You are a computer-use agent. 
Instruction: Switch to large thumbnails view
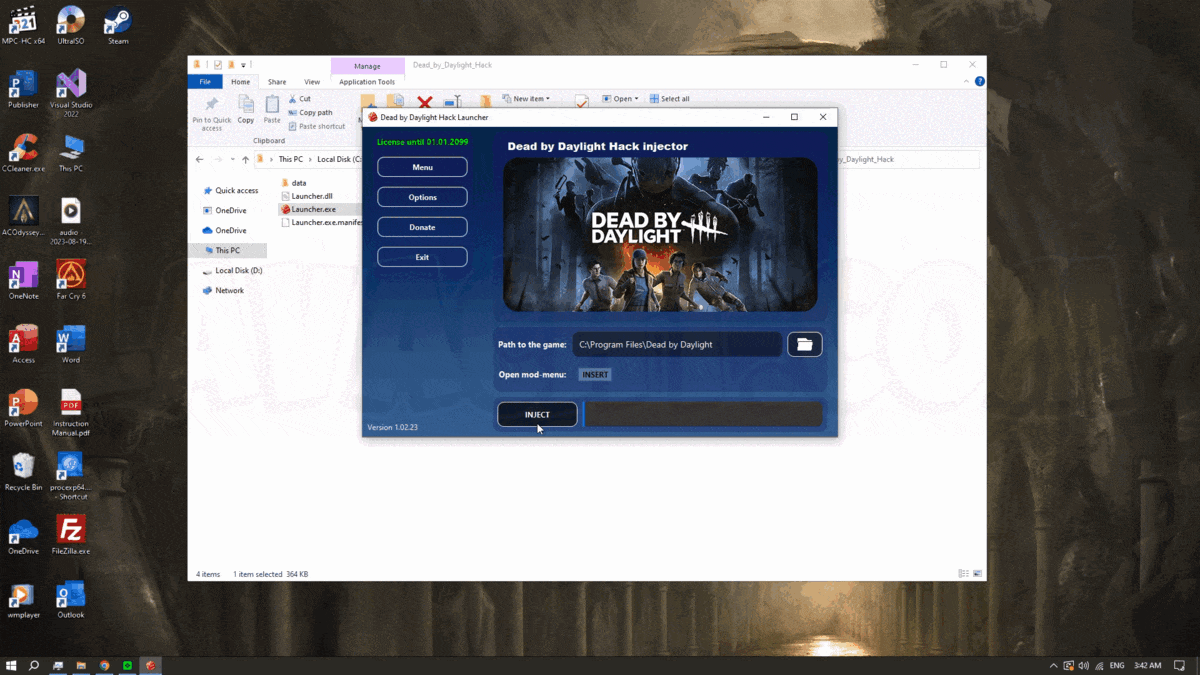977,573
